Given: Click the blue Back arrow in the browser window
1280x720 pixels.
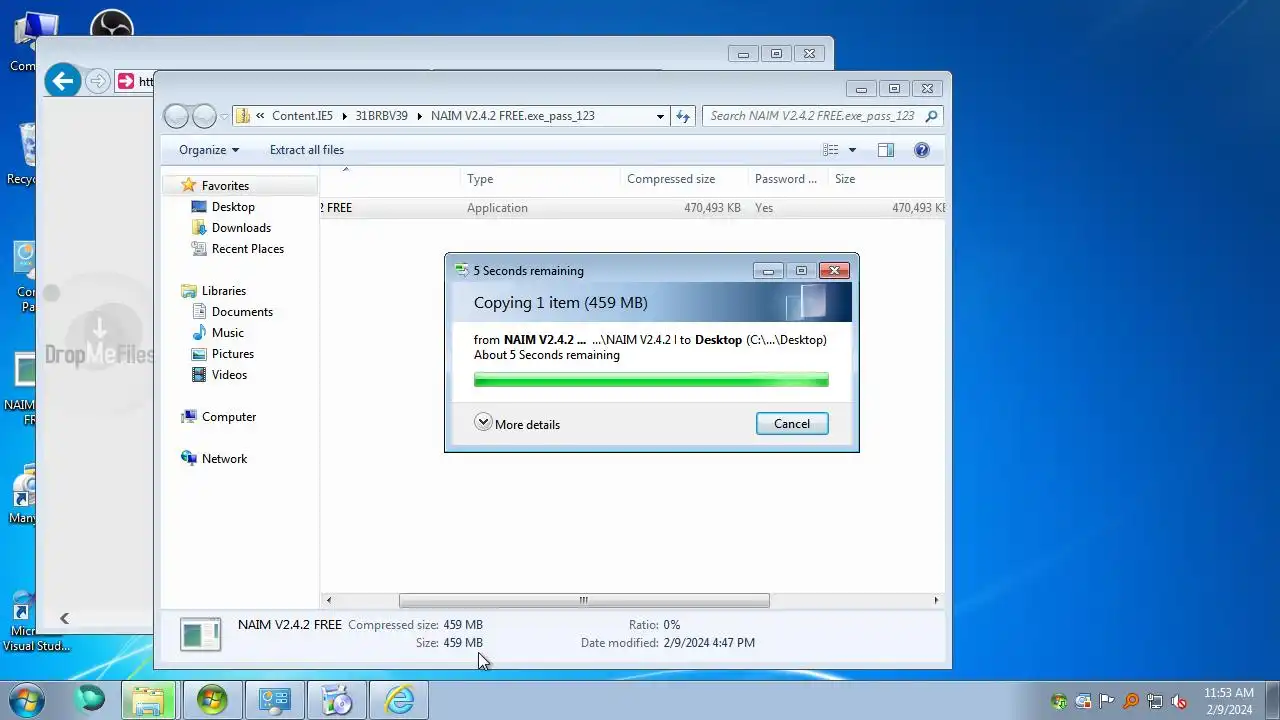Looking at the screenshot, I should click(63, 81).
